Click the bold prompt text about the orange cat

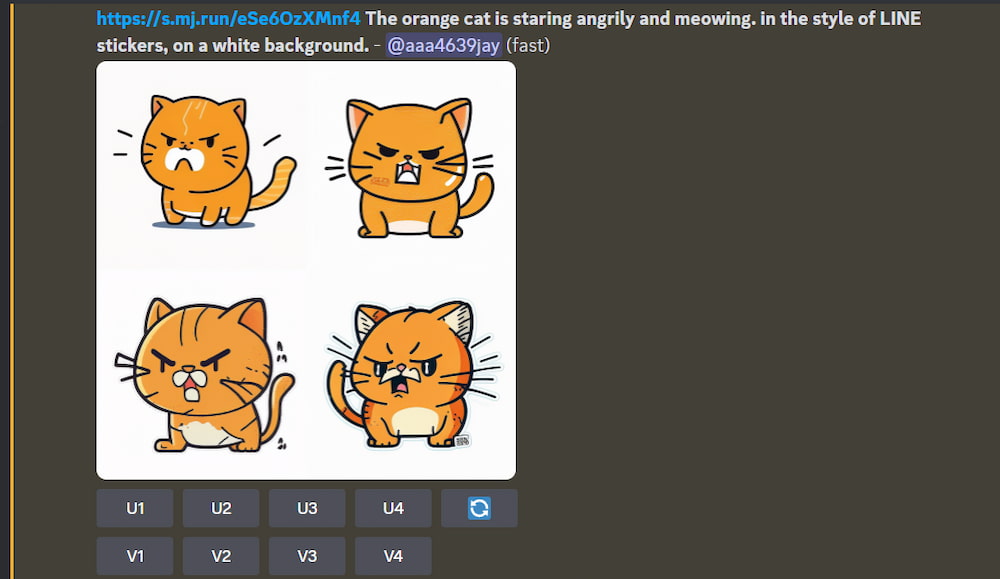point(509,32)
